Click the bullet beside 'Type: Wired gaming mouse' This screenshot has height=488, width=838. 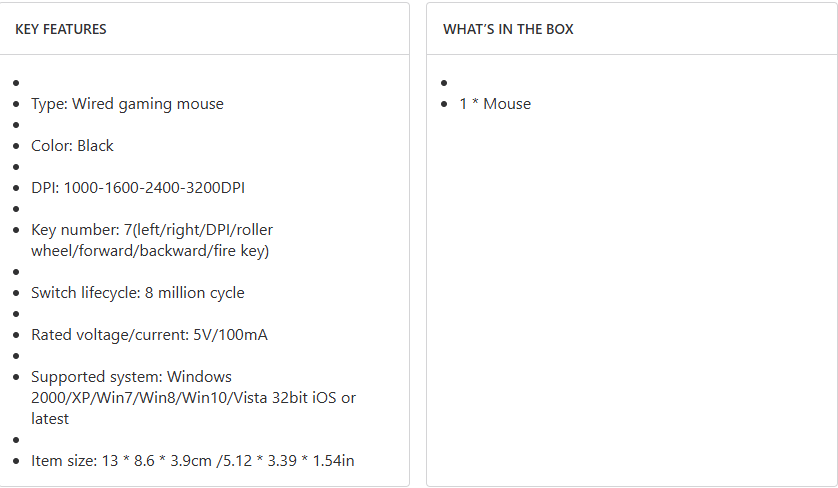(x=16, y=104)
